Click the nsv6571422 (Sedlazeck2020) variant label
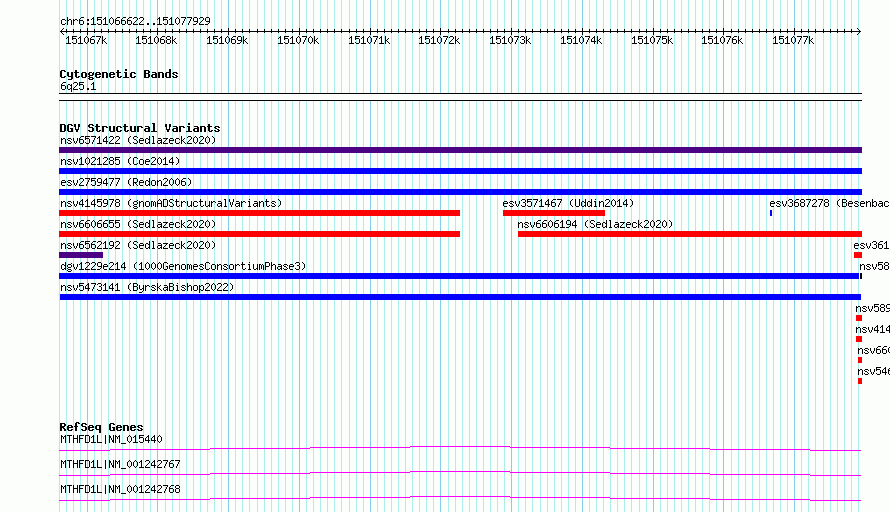This screenshot has height=512, width=890. pyautogui.click(x=138, y=140)
